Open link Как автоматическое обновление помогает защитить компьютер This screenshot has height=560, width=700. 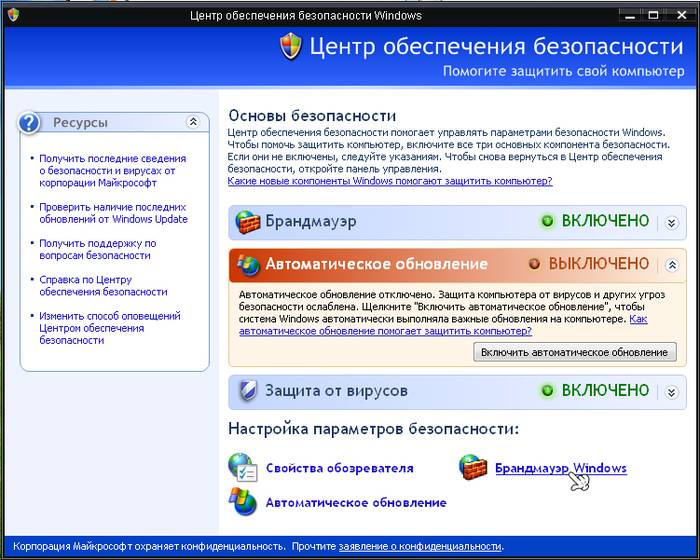[x=385, y=331]
